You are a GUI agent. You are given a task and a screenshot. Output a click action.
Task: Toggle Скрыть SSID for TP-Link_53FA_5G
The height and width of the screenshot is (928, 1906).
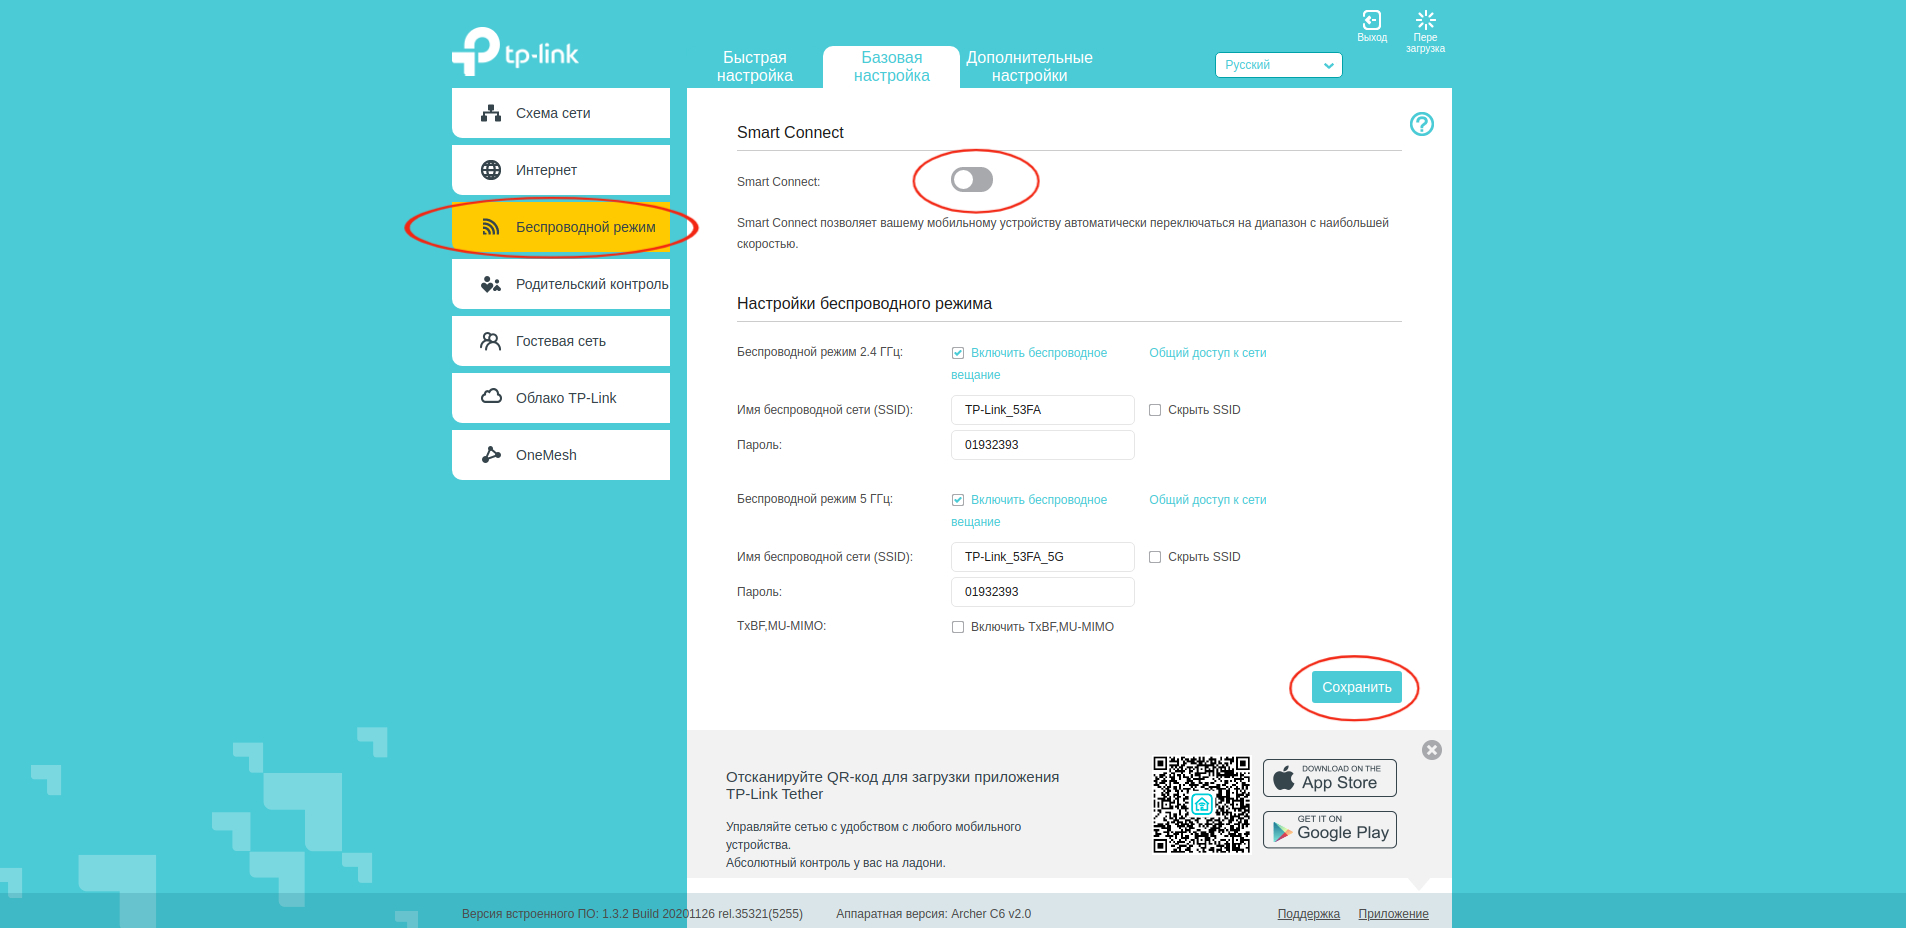point(1155,557)
